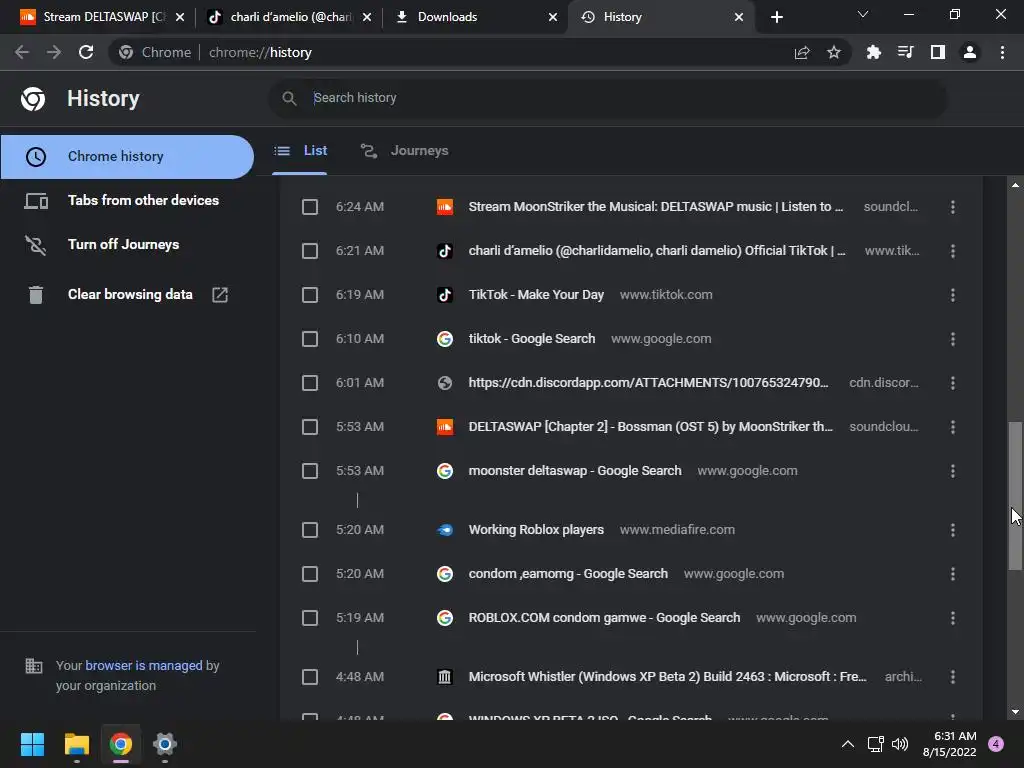Check the 6:01 AM discordapp entry checkbox
Image resolution: width=1024 pixels, height=768 pixels.
tap(310, 383)
